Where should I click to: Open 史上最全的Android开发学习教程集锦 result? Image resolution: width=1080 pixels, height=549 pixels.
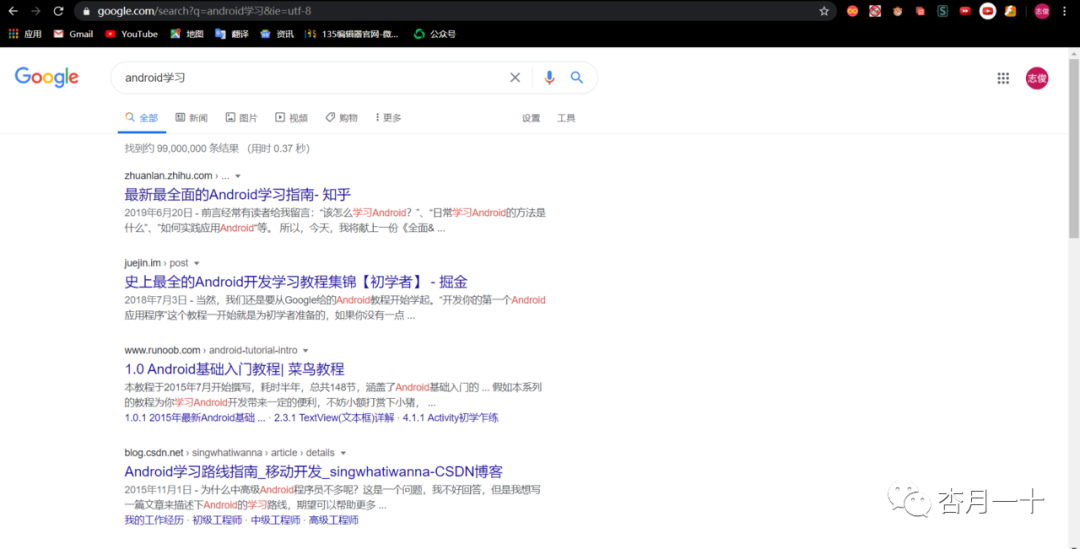pos(296,282)
